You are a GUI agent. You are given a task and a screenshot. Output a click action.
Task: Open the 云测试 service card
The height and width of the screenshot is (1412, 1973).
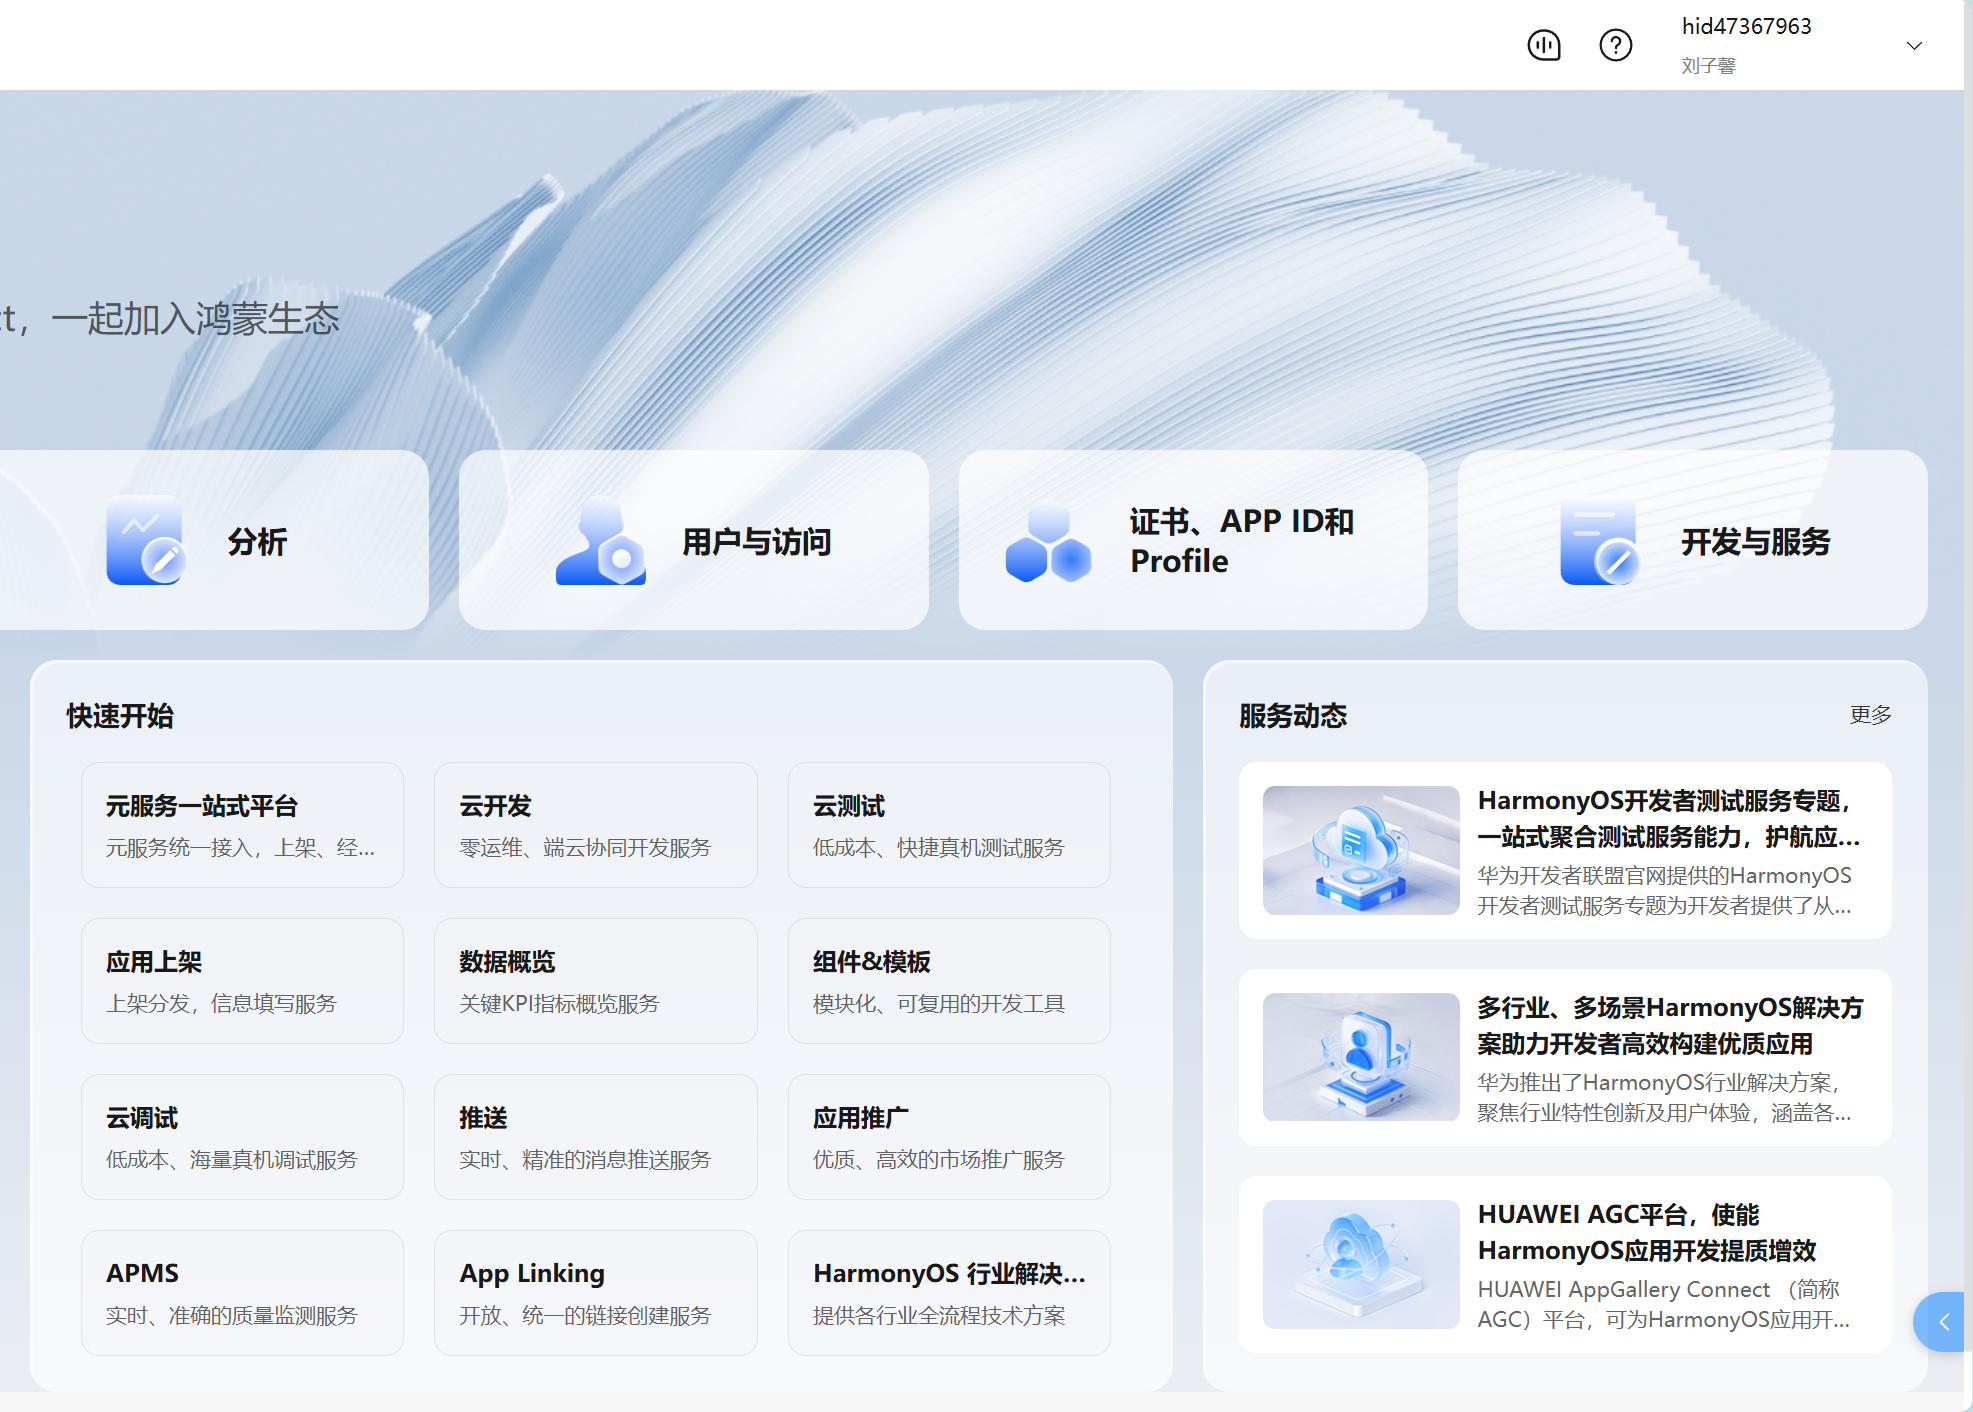click(x=948, y=824)
